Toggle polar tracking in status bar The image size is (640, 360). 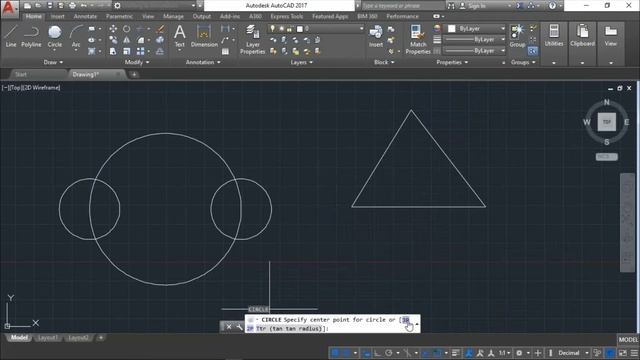(389, 353)
